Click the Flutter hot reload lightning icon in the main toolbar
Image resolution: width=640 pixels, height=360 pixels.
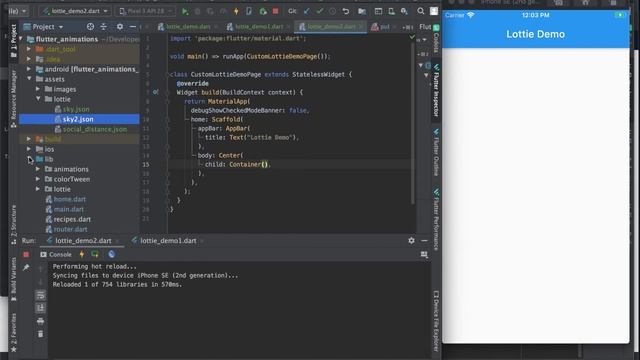tap(236, 11)
